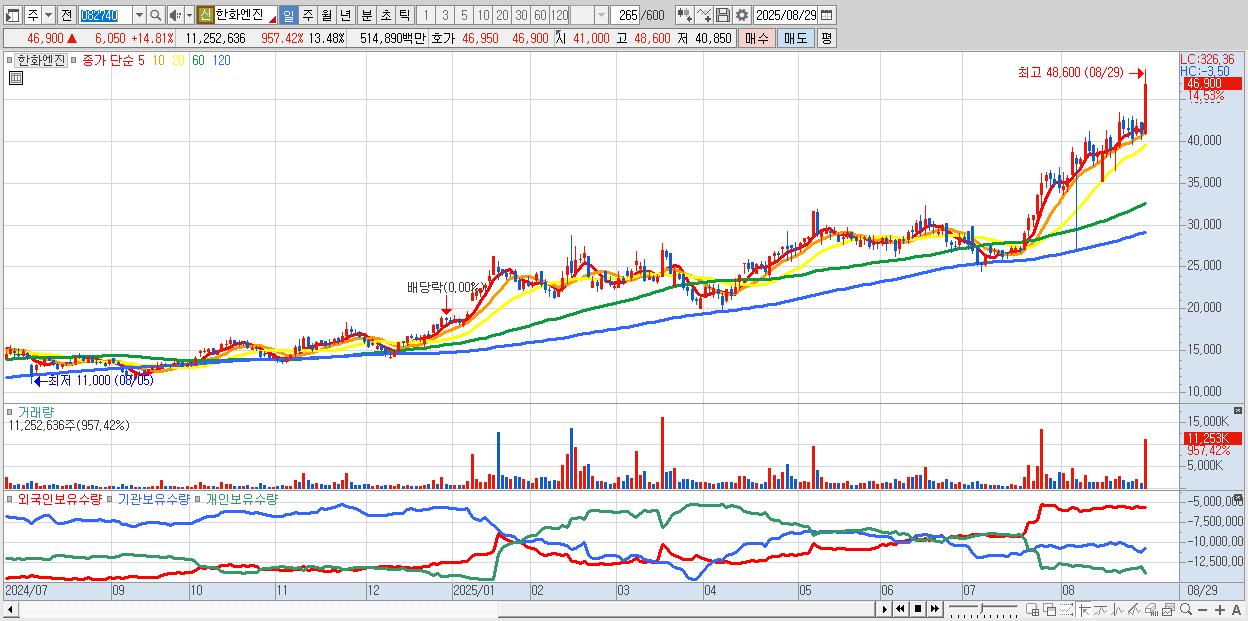Close the volume panel with corner x
The image size is (1248, 621).
1238,411
